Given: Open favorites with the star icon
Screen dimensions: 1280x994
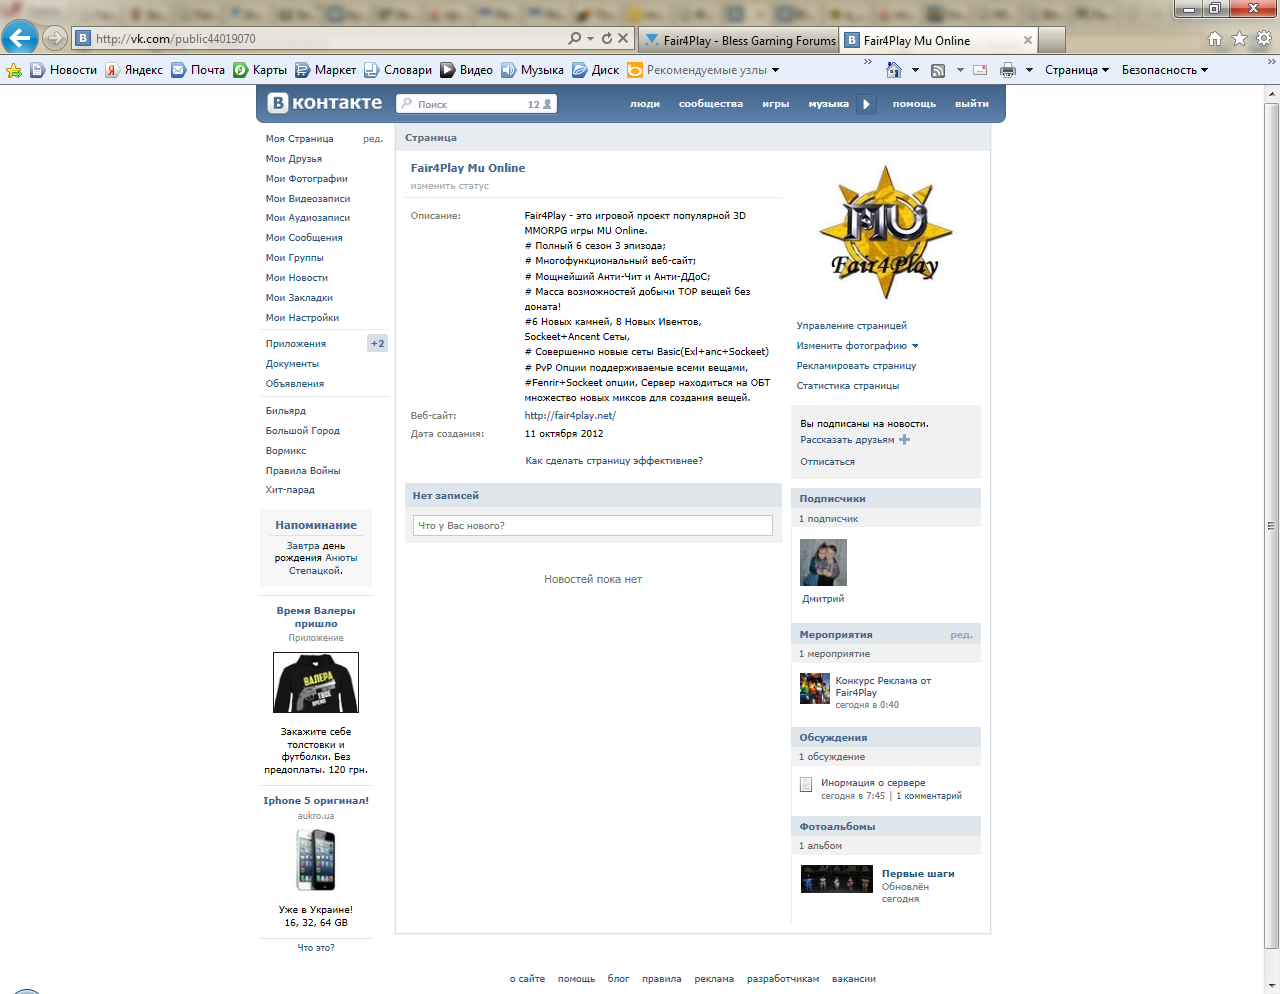Looking at the screenshot, I should point(1239,39).
